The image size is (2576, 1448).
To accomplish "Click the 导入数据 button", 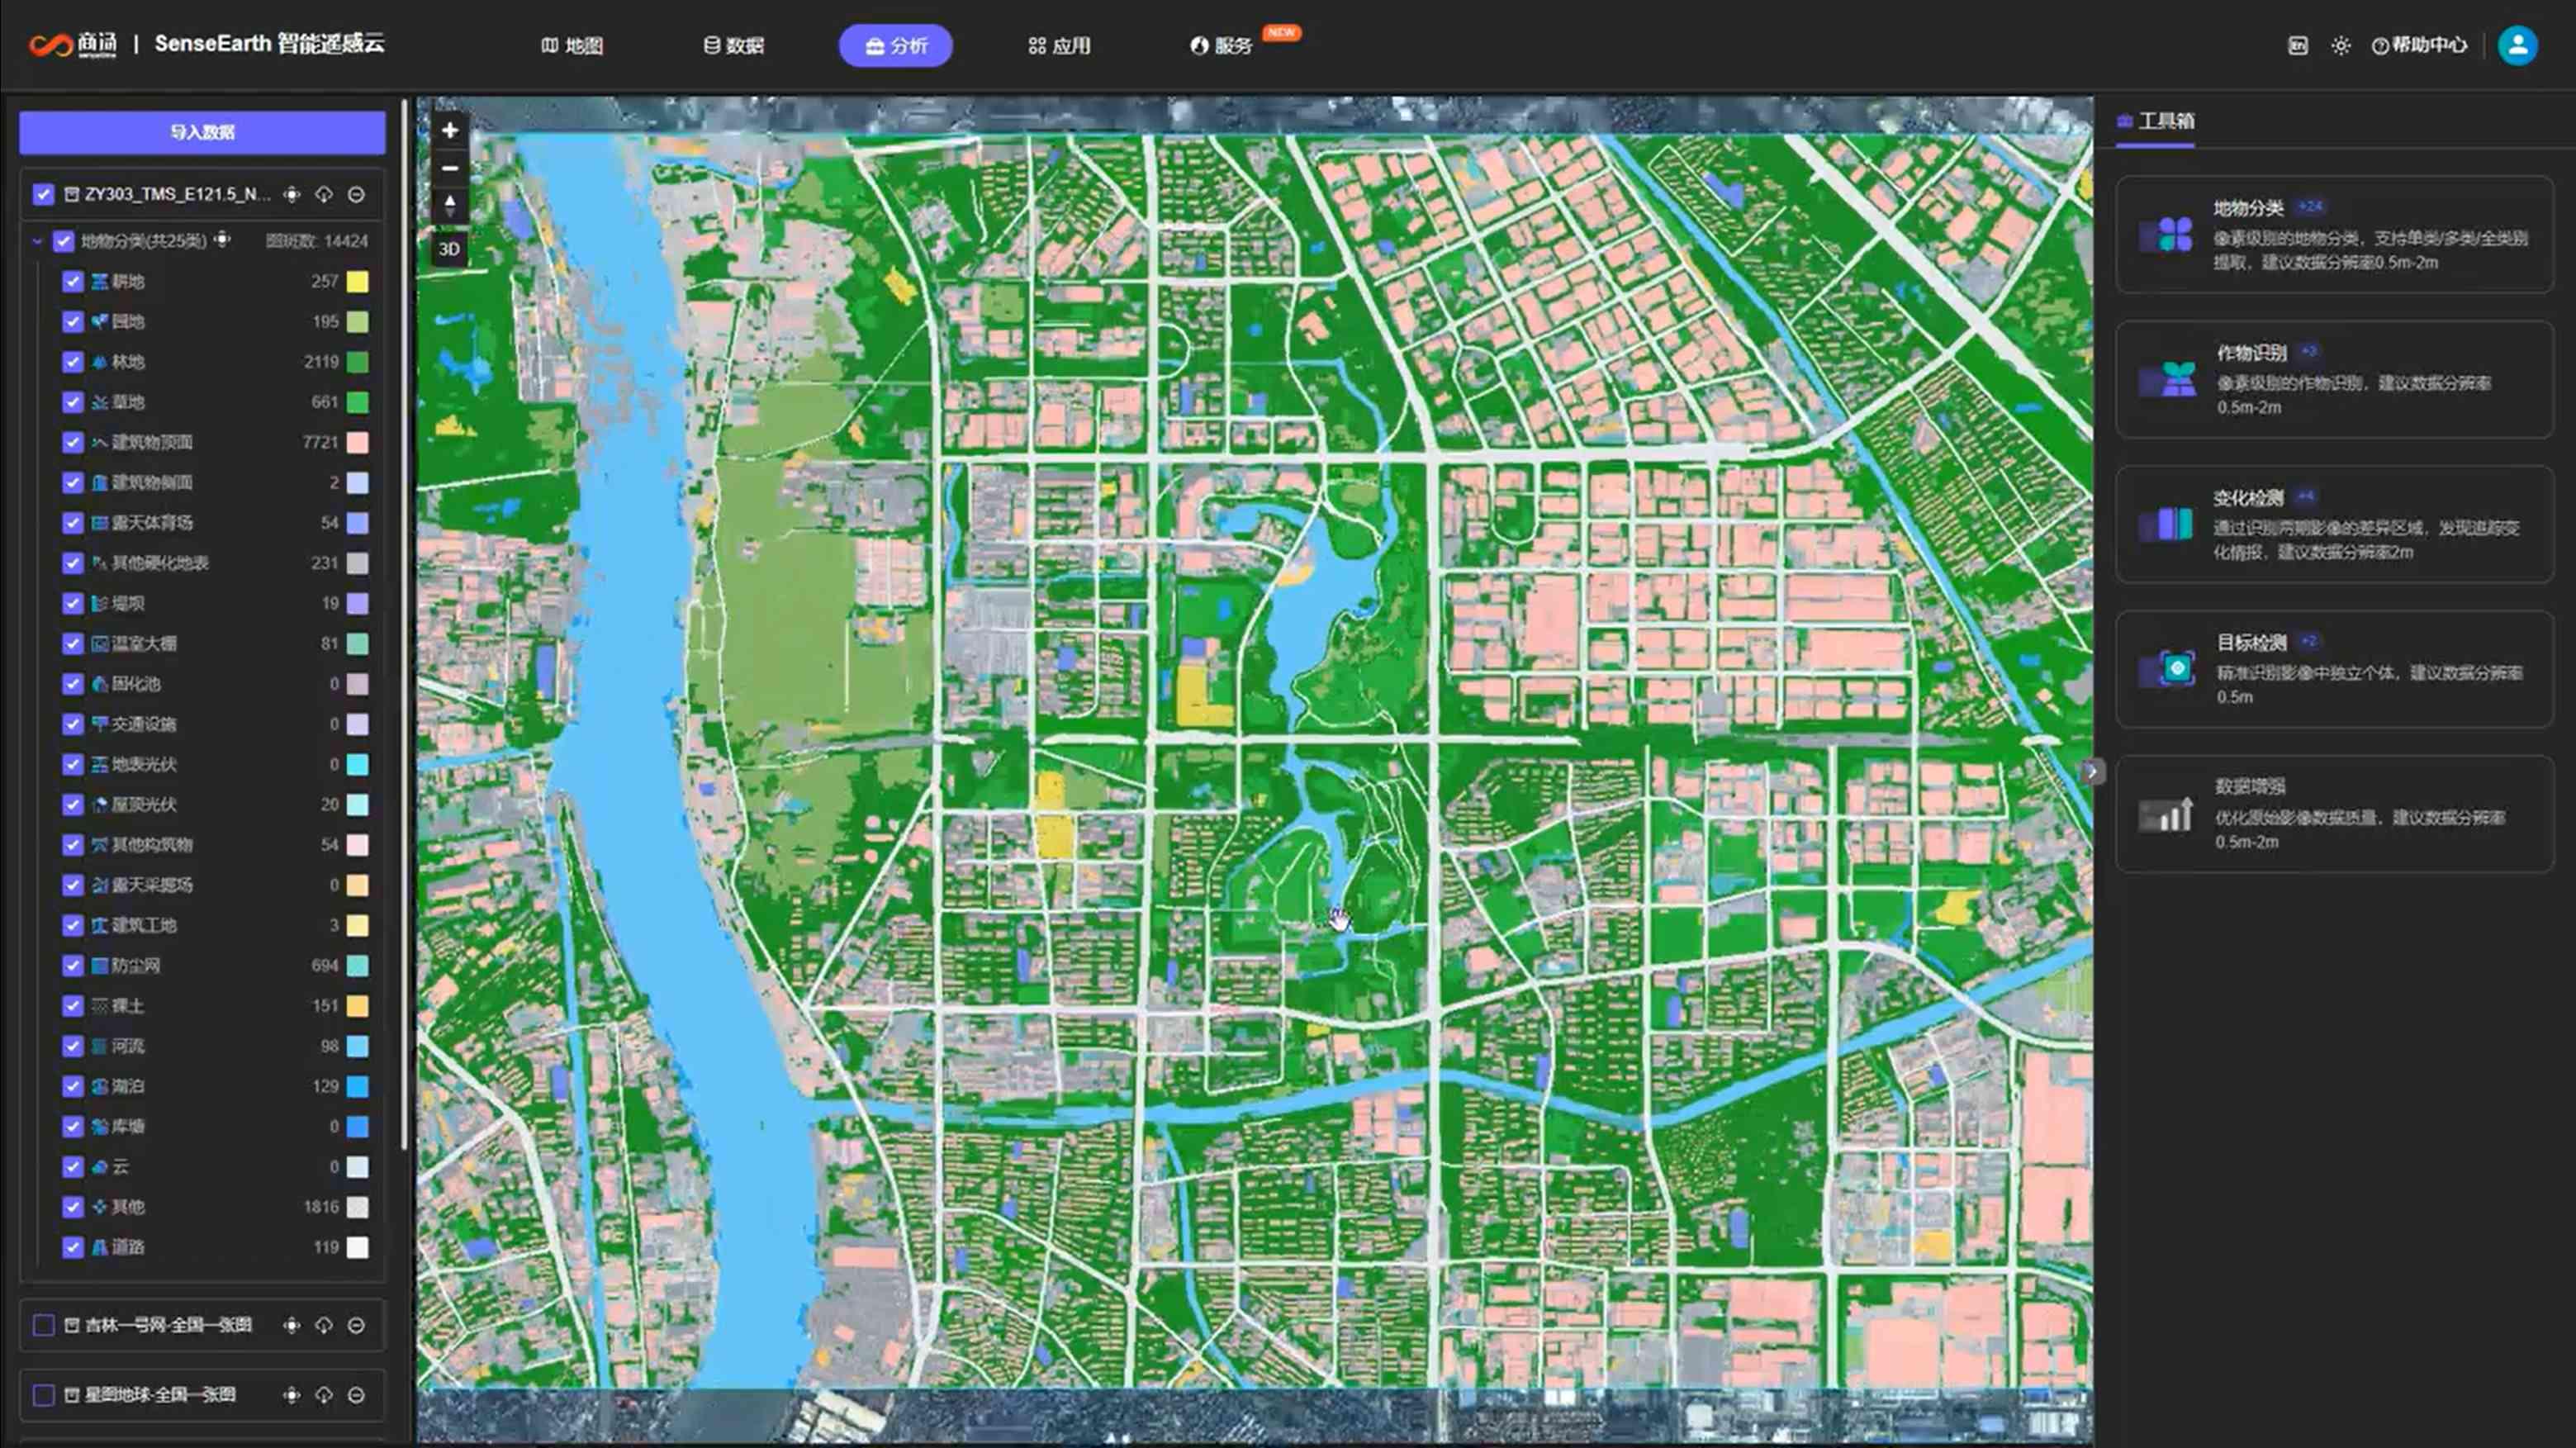I will point(202,132).
